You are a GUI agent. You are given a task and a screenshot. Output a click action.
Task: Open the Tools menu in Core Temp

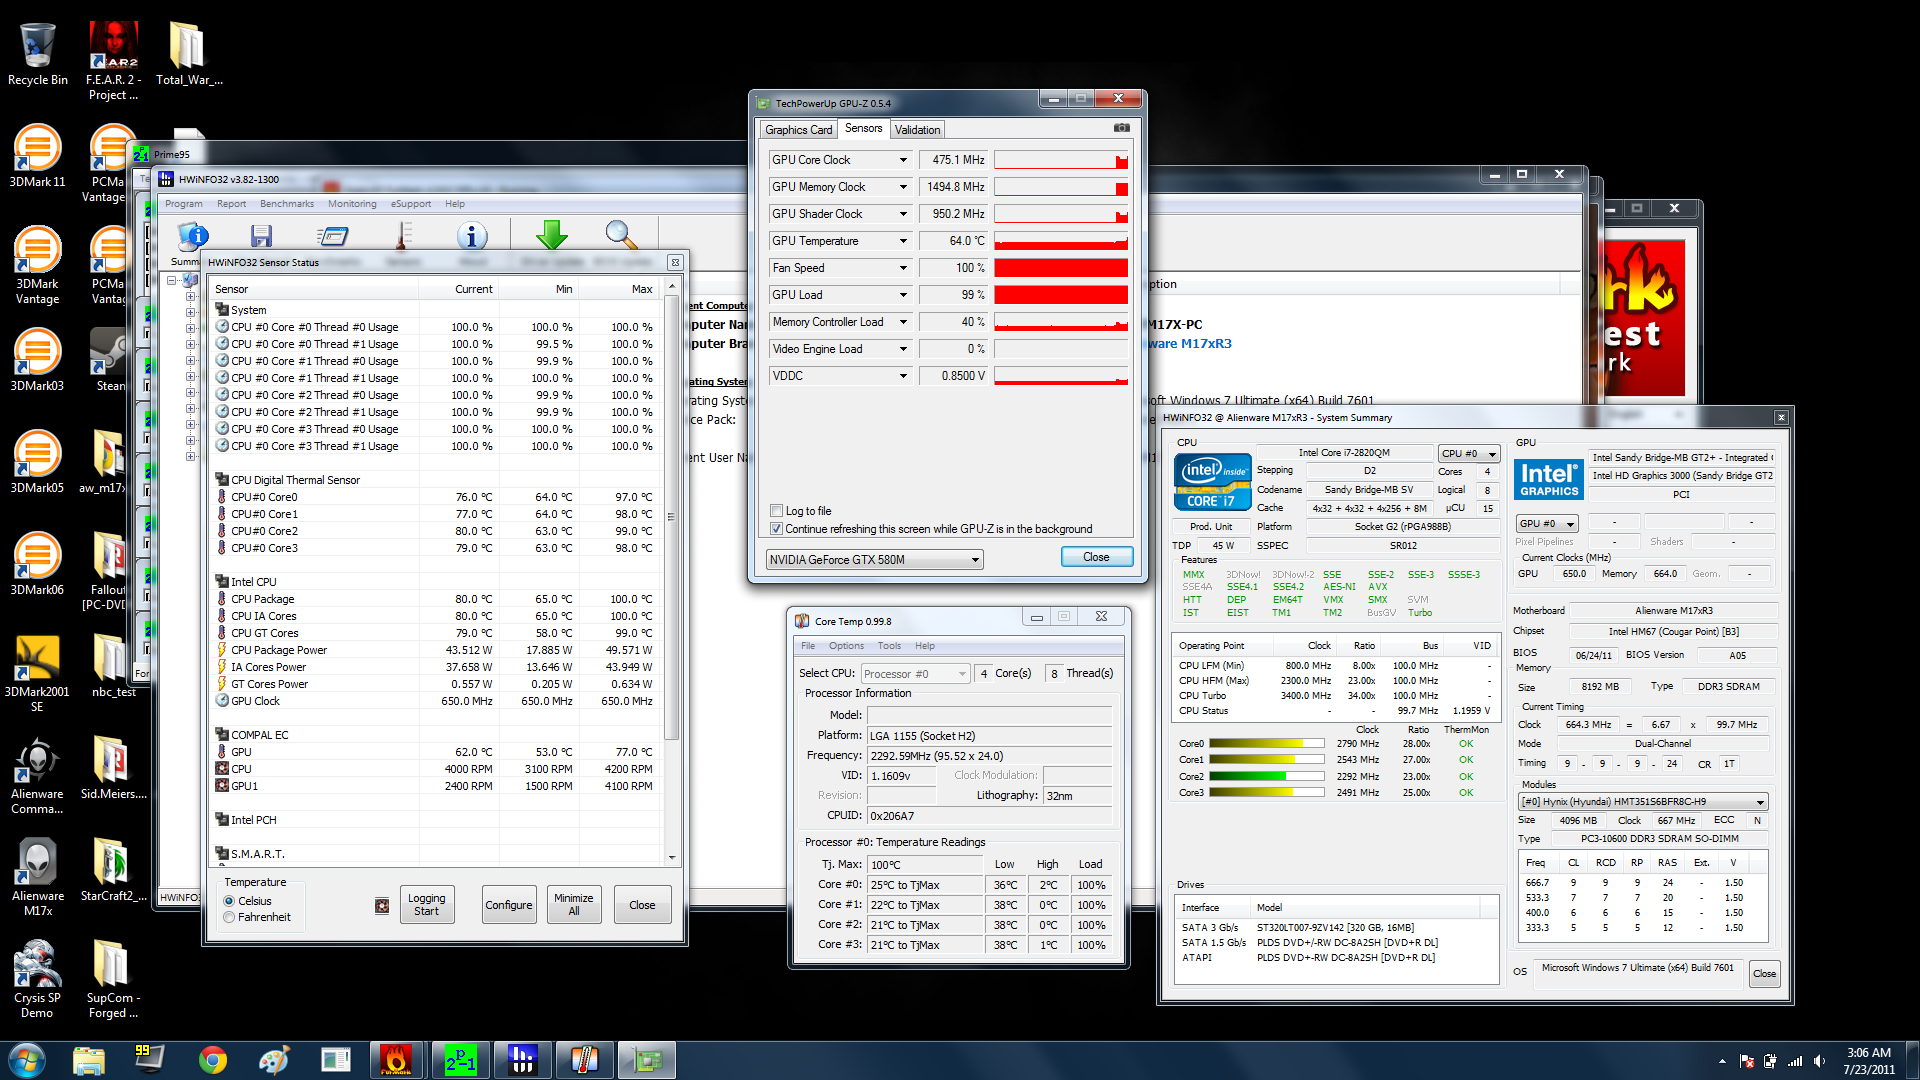tap(889, 646)
